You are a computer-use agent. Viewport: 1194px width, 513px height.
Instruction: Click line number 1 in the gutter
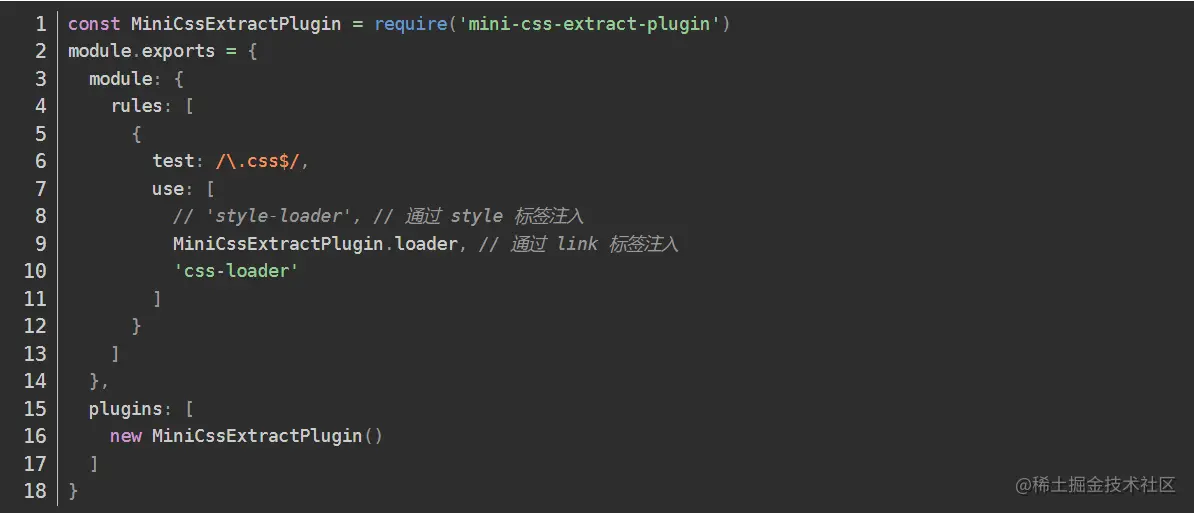40,24
